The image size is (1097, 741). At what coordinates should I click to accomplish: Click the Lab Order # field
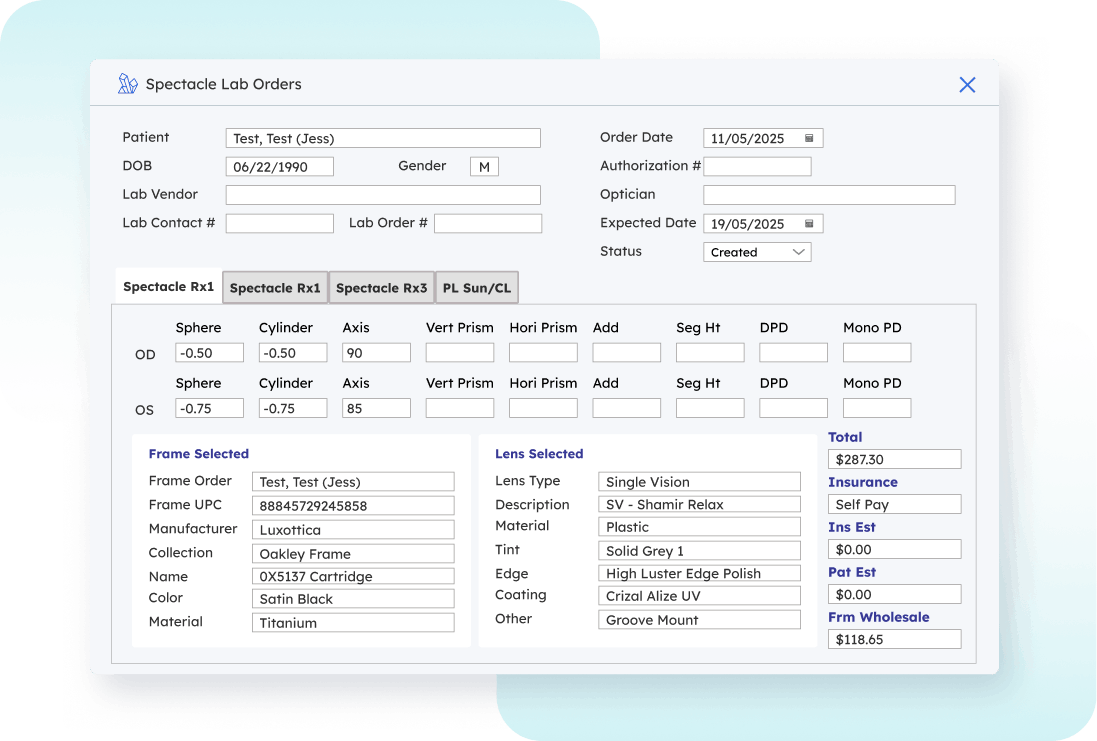pyautogui.click(x=487, y=224)
